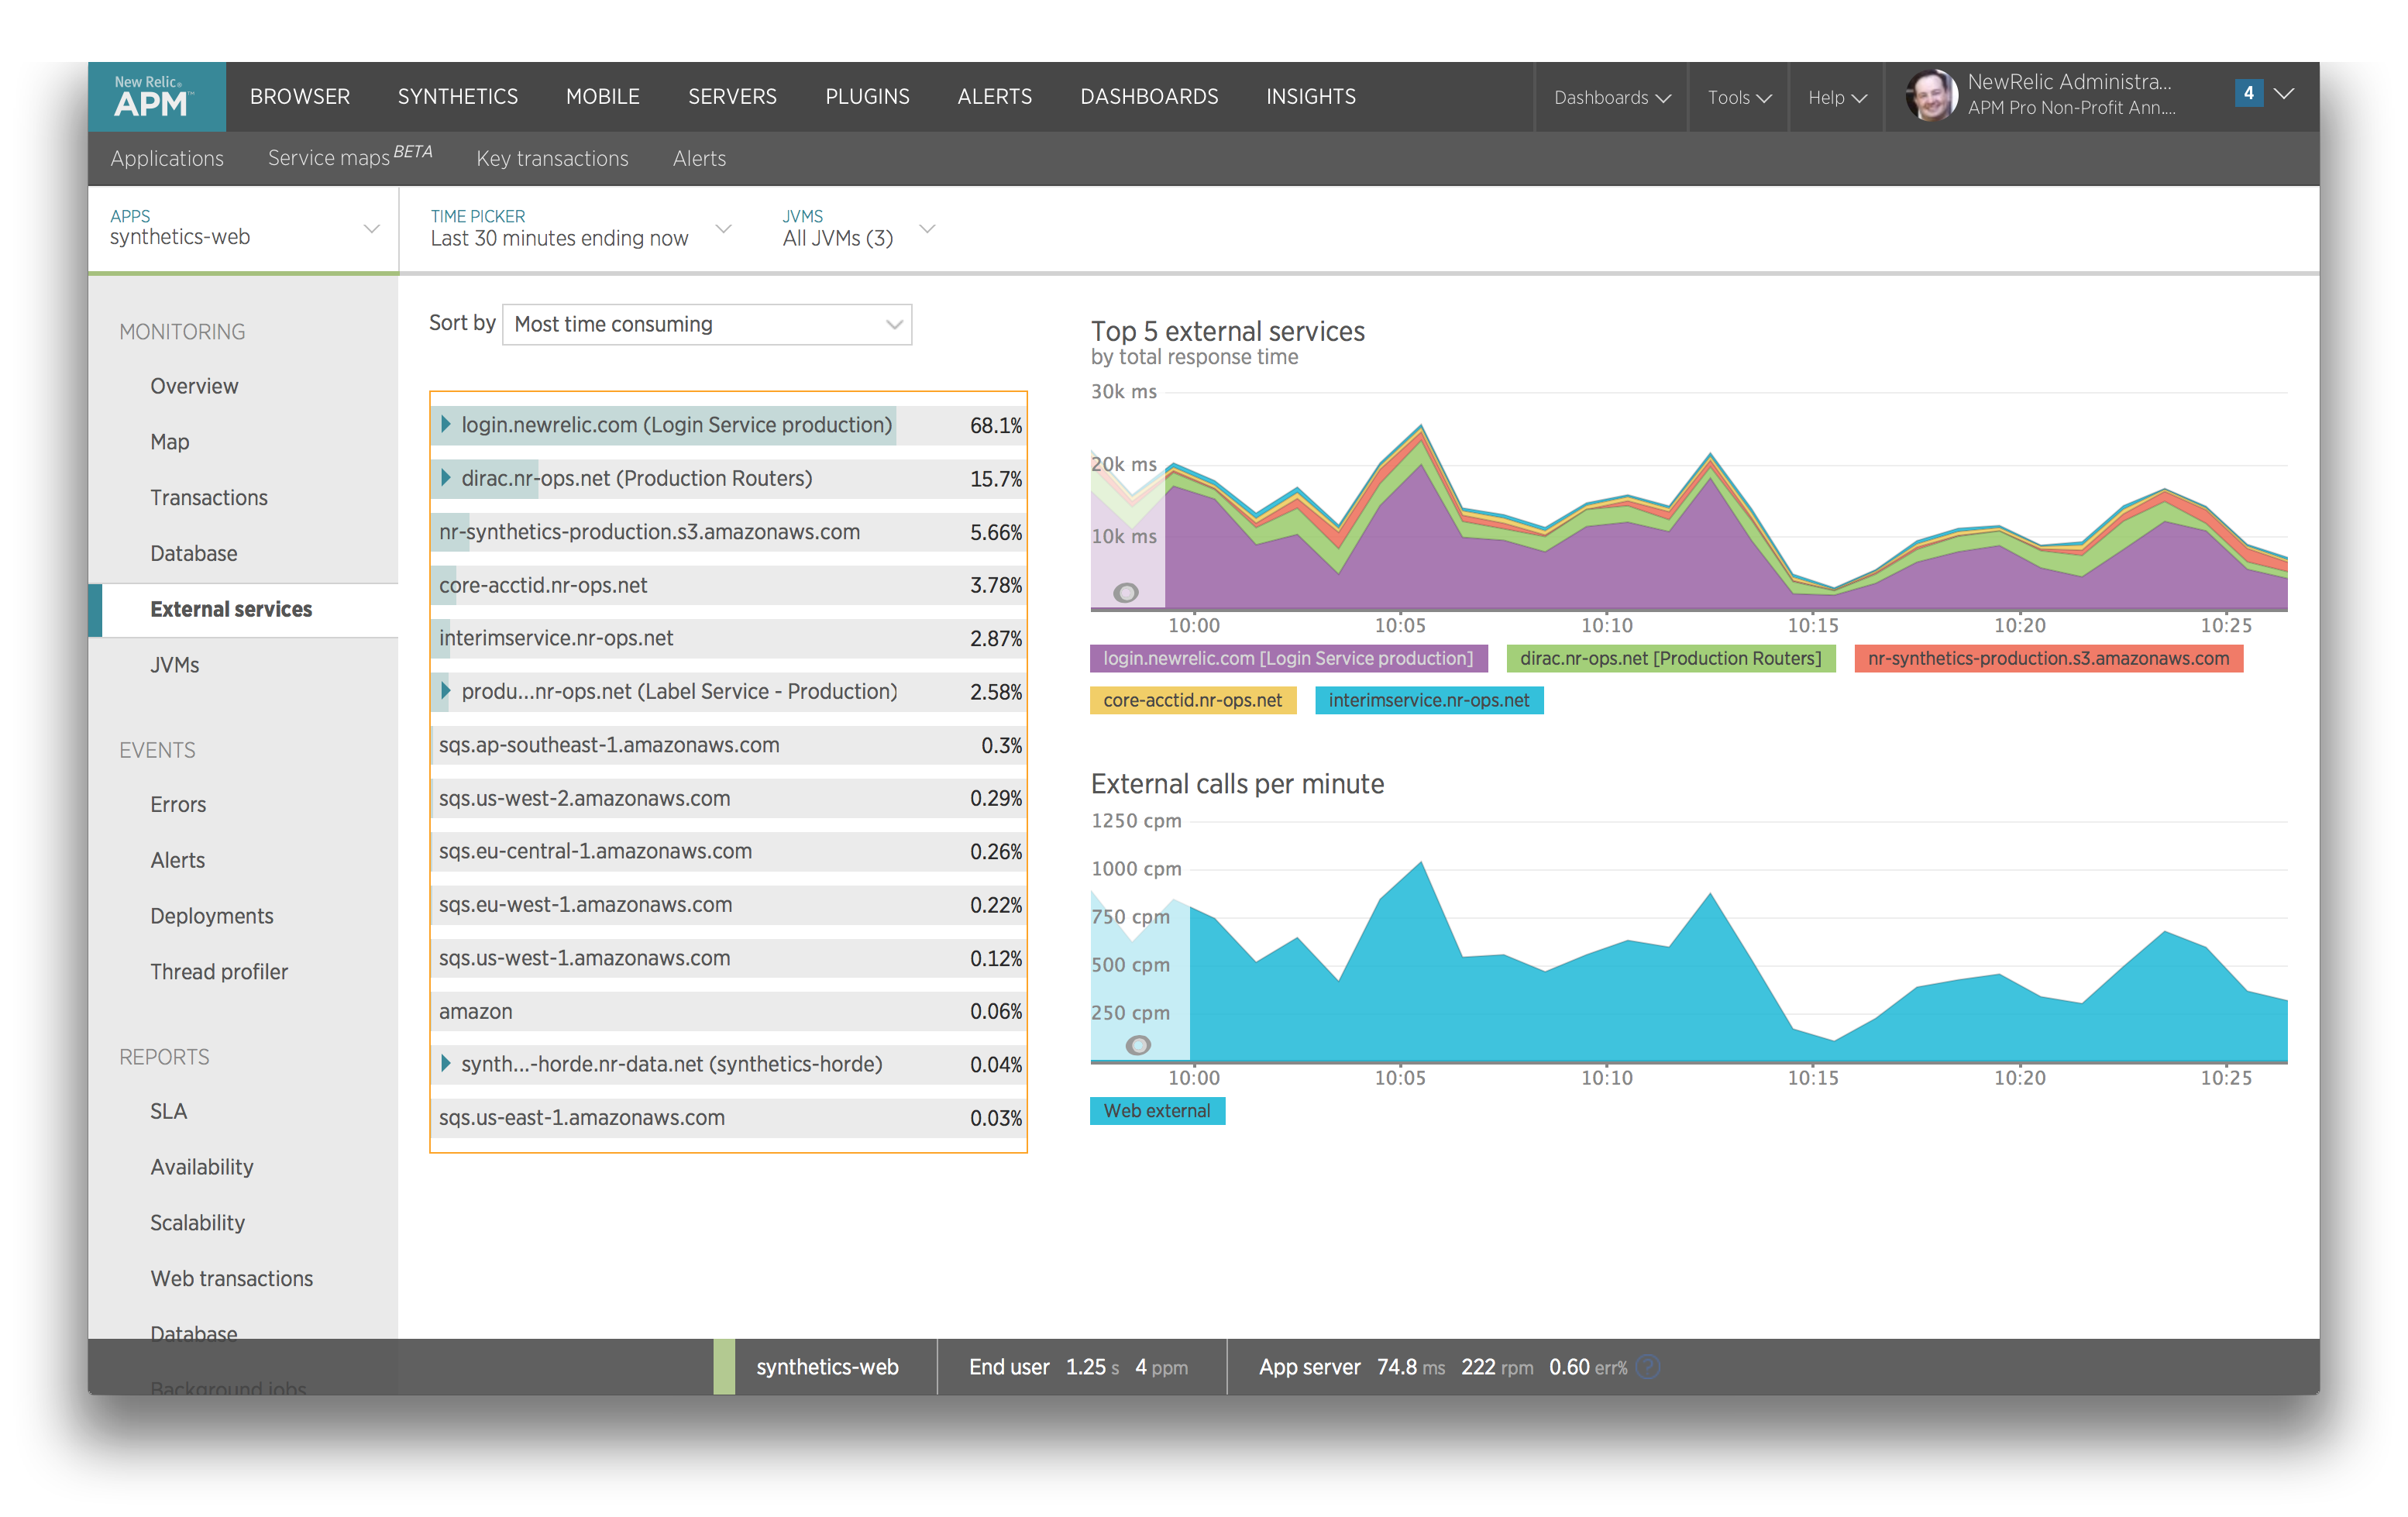2408x1517 pixels.
Task: Expand Label Service - Production row
Action: (446, 690)
